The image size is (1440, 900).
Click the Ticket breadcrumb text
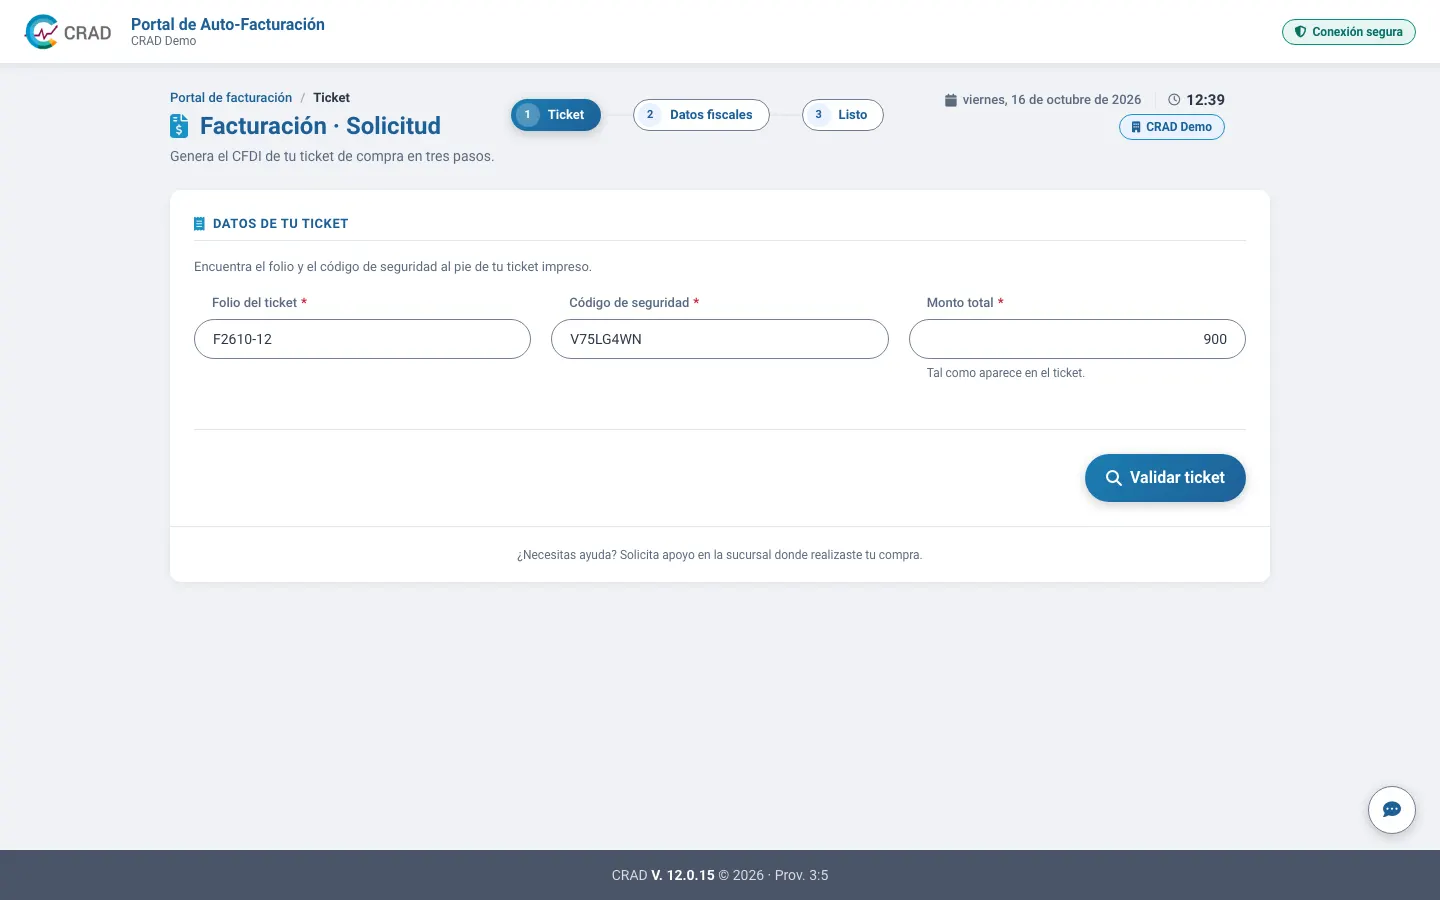pos(331,98)
